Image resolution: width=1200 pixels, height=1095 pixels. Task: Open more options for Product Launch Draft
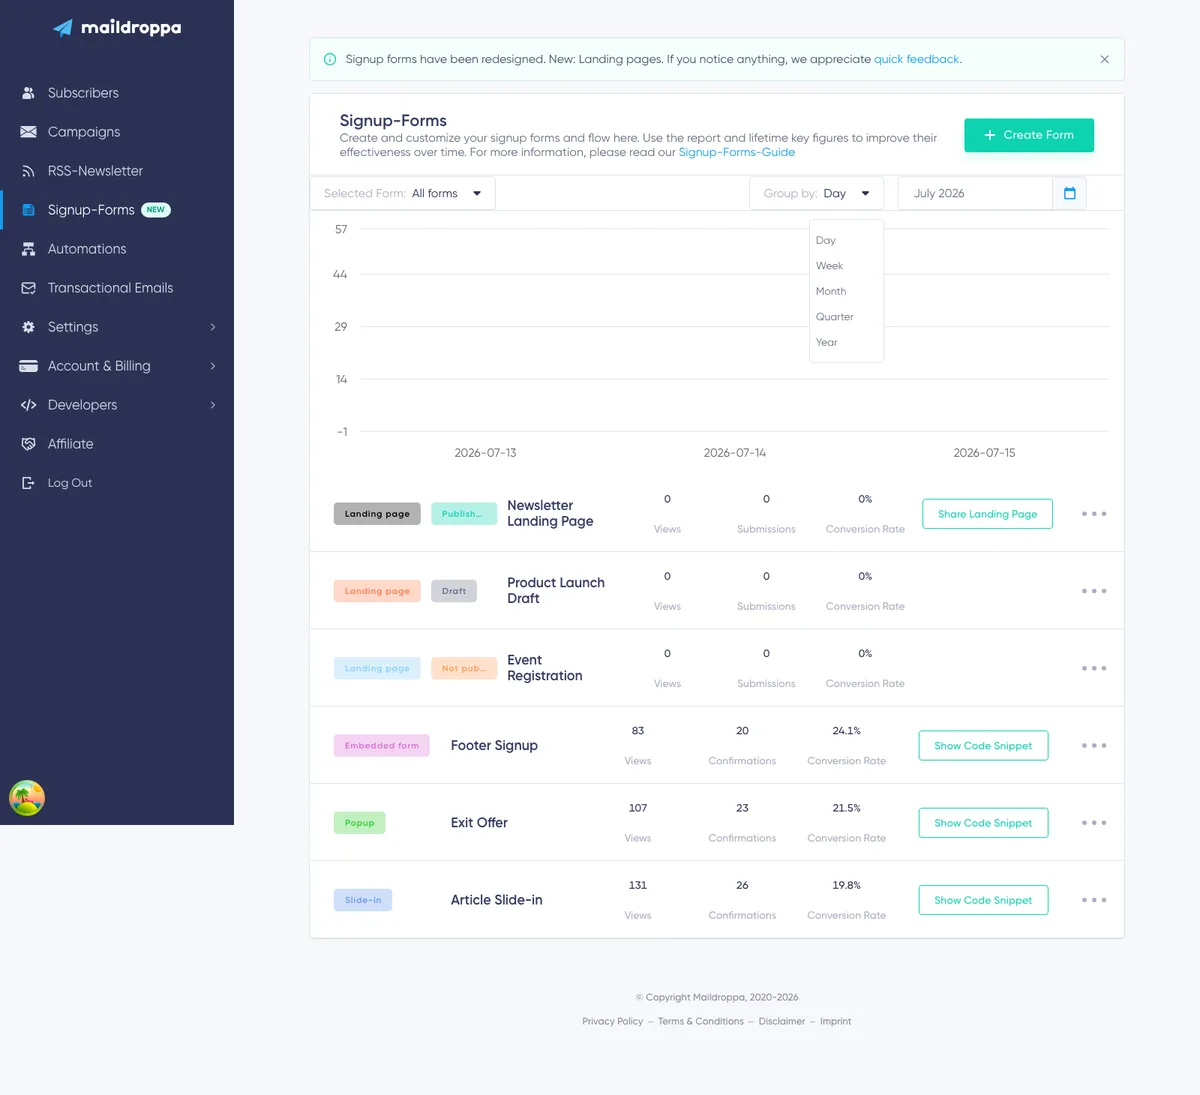point(1094,591)
